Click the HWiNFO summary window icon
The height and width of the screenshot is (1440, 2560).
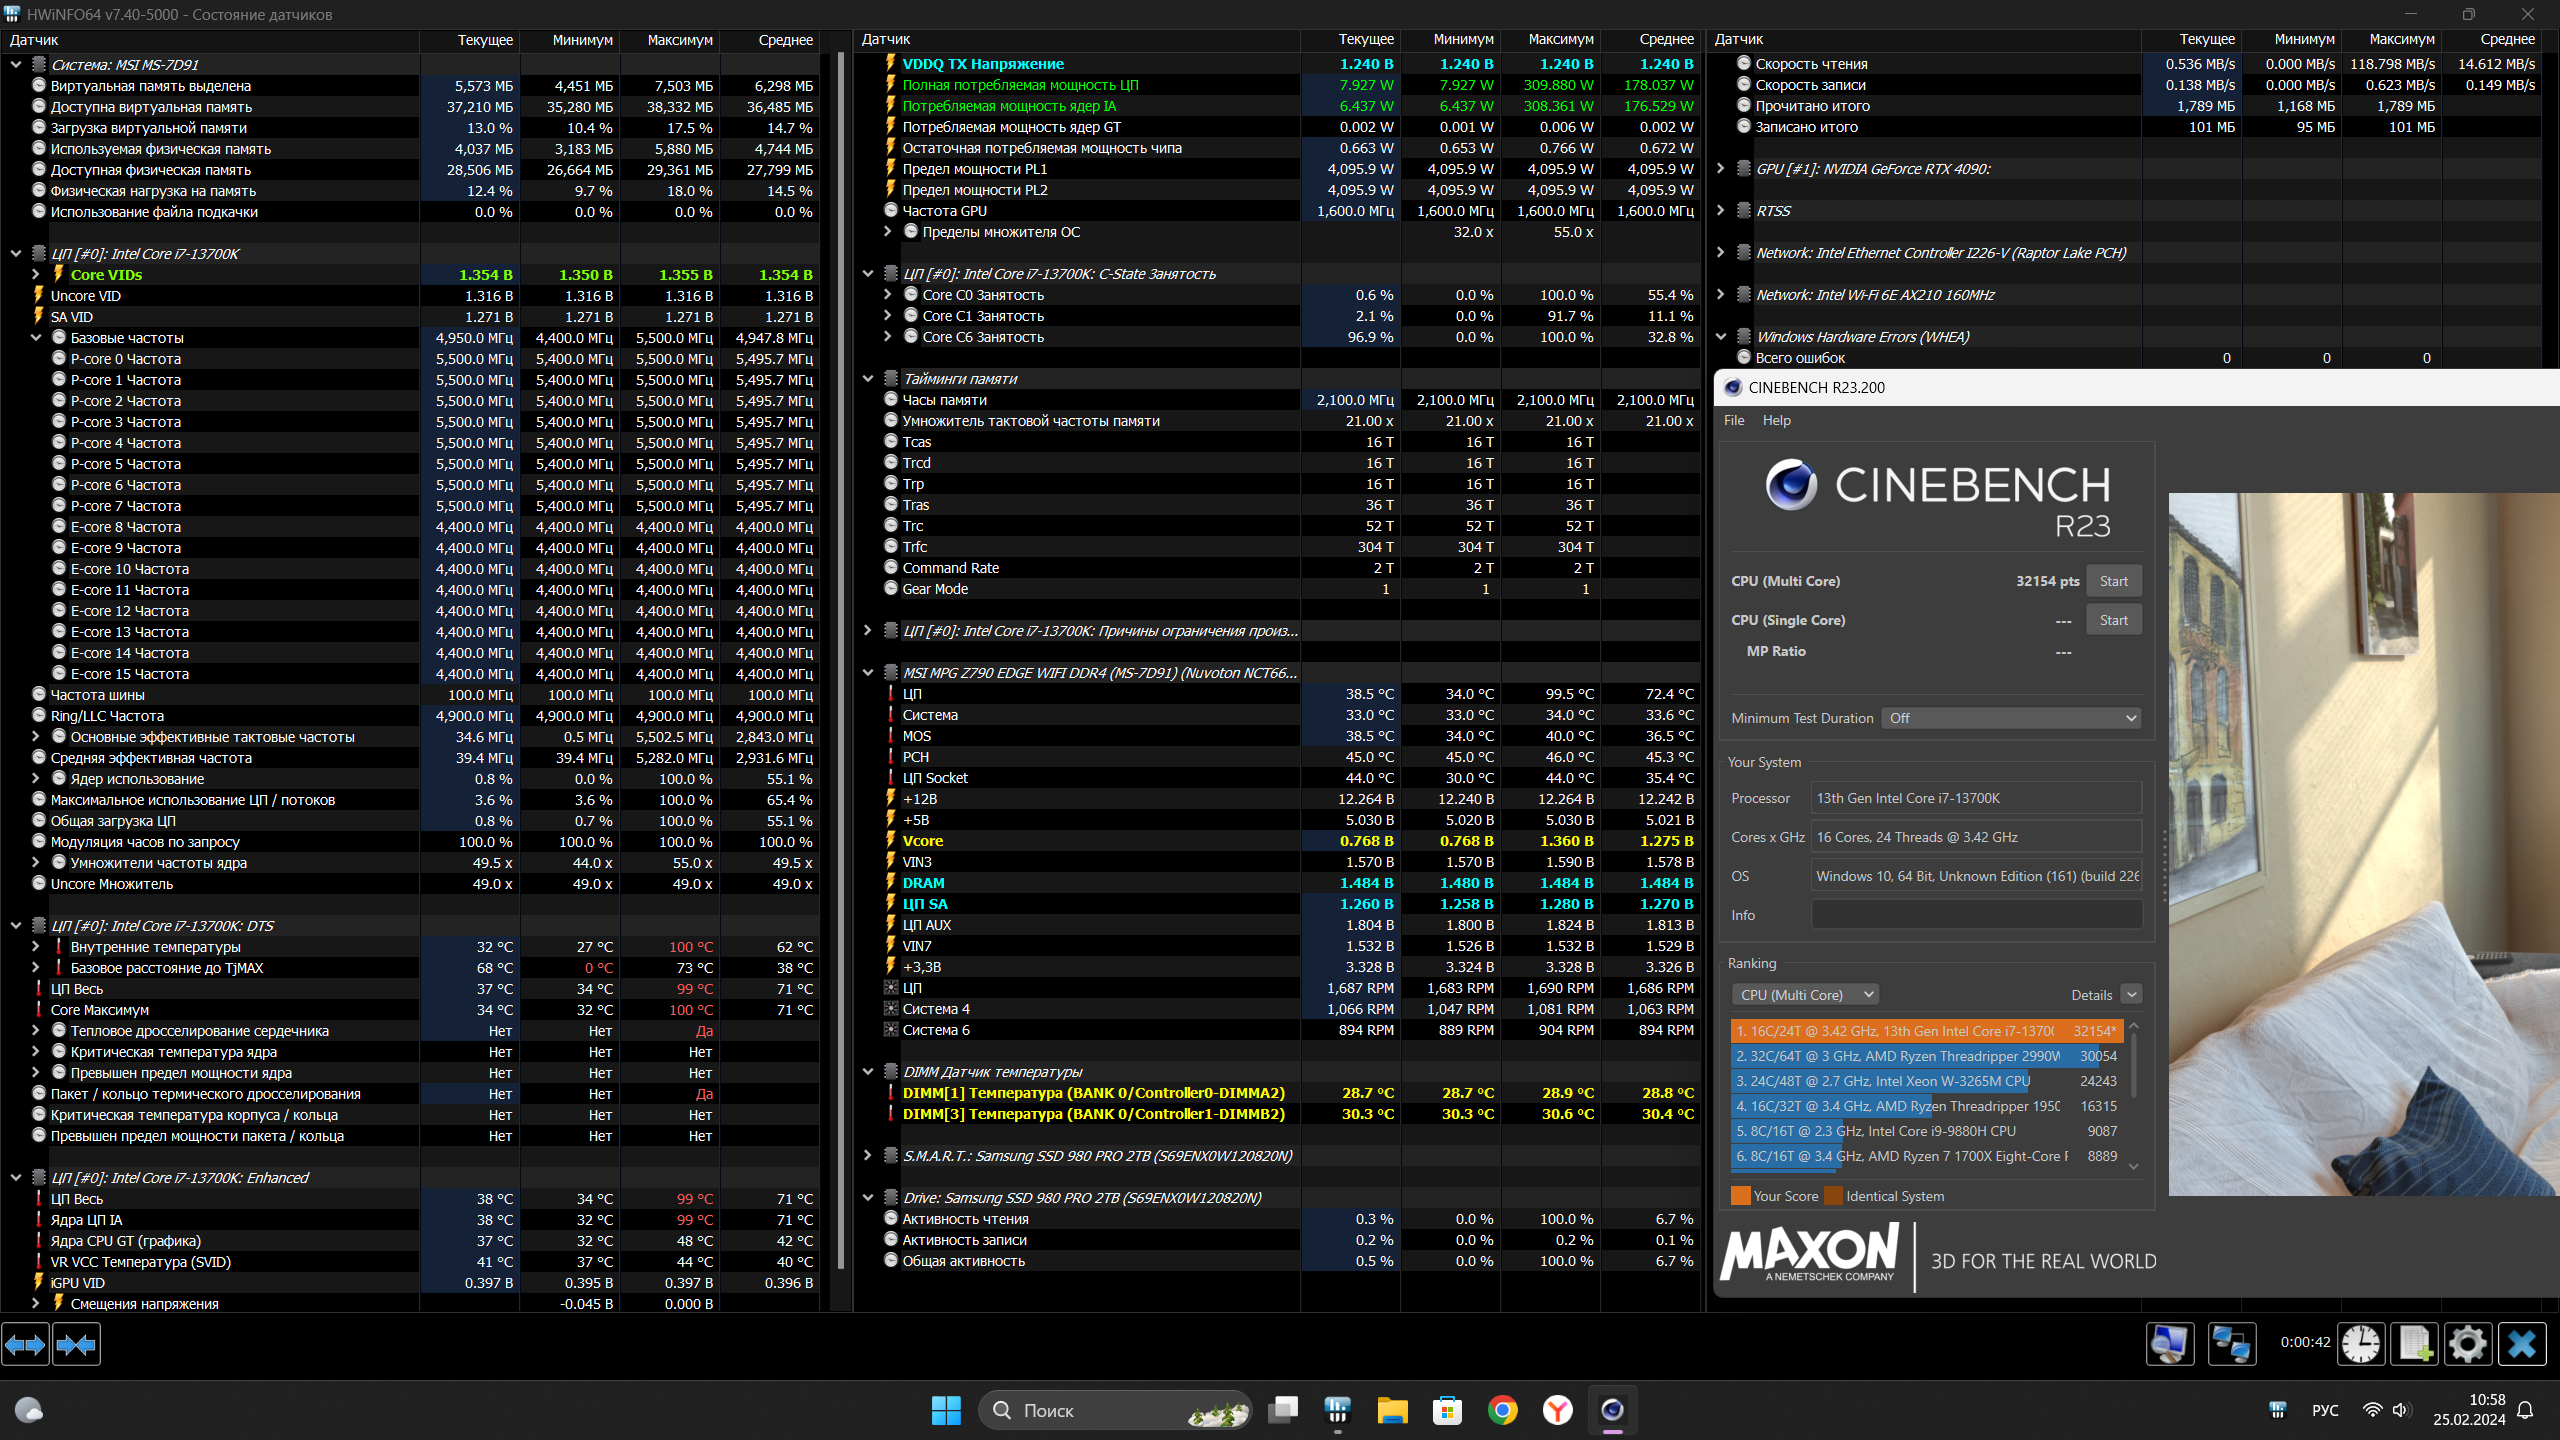[x=2169, y=1343]
